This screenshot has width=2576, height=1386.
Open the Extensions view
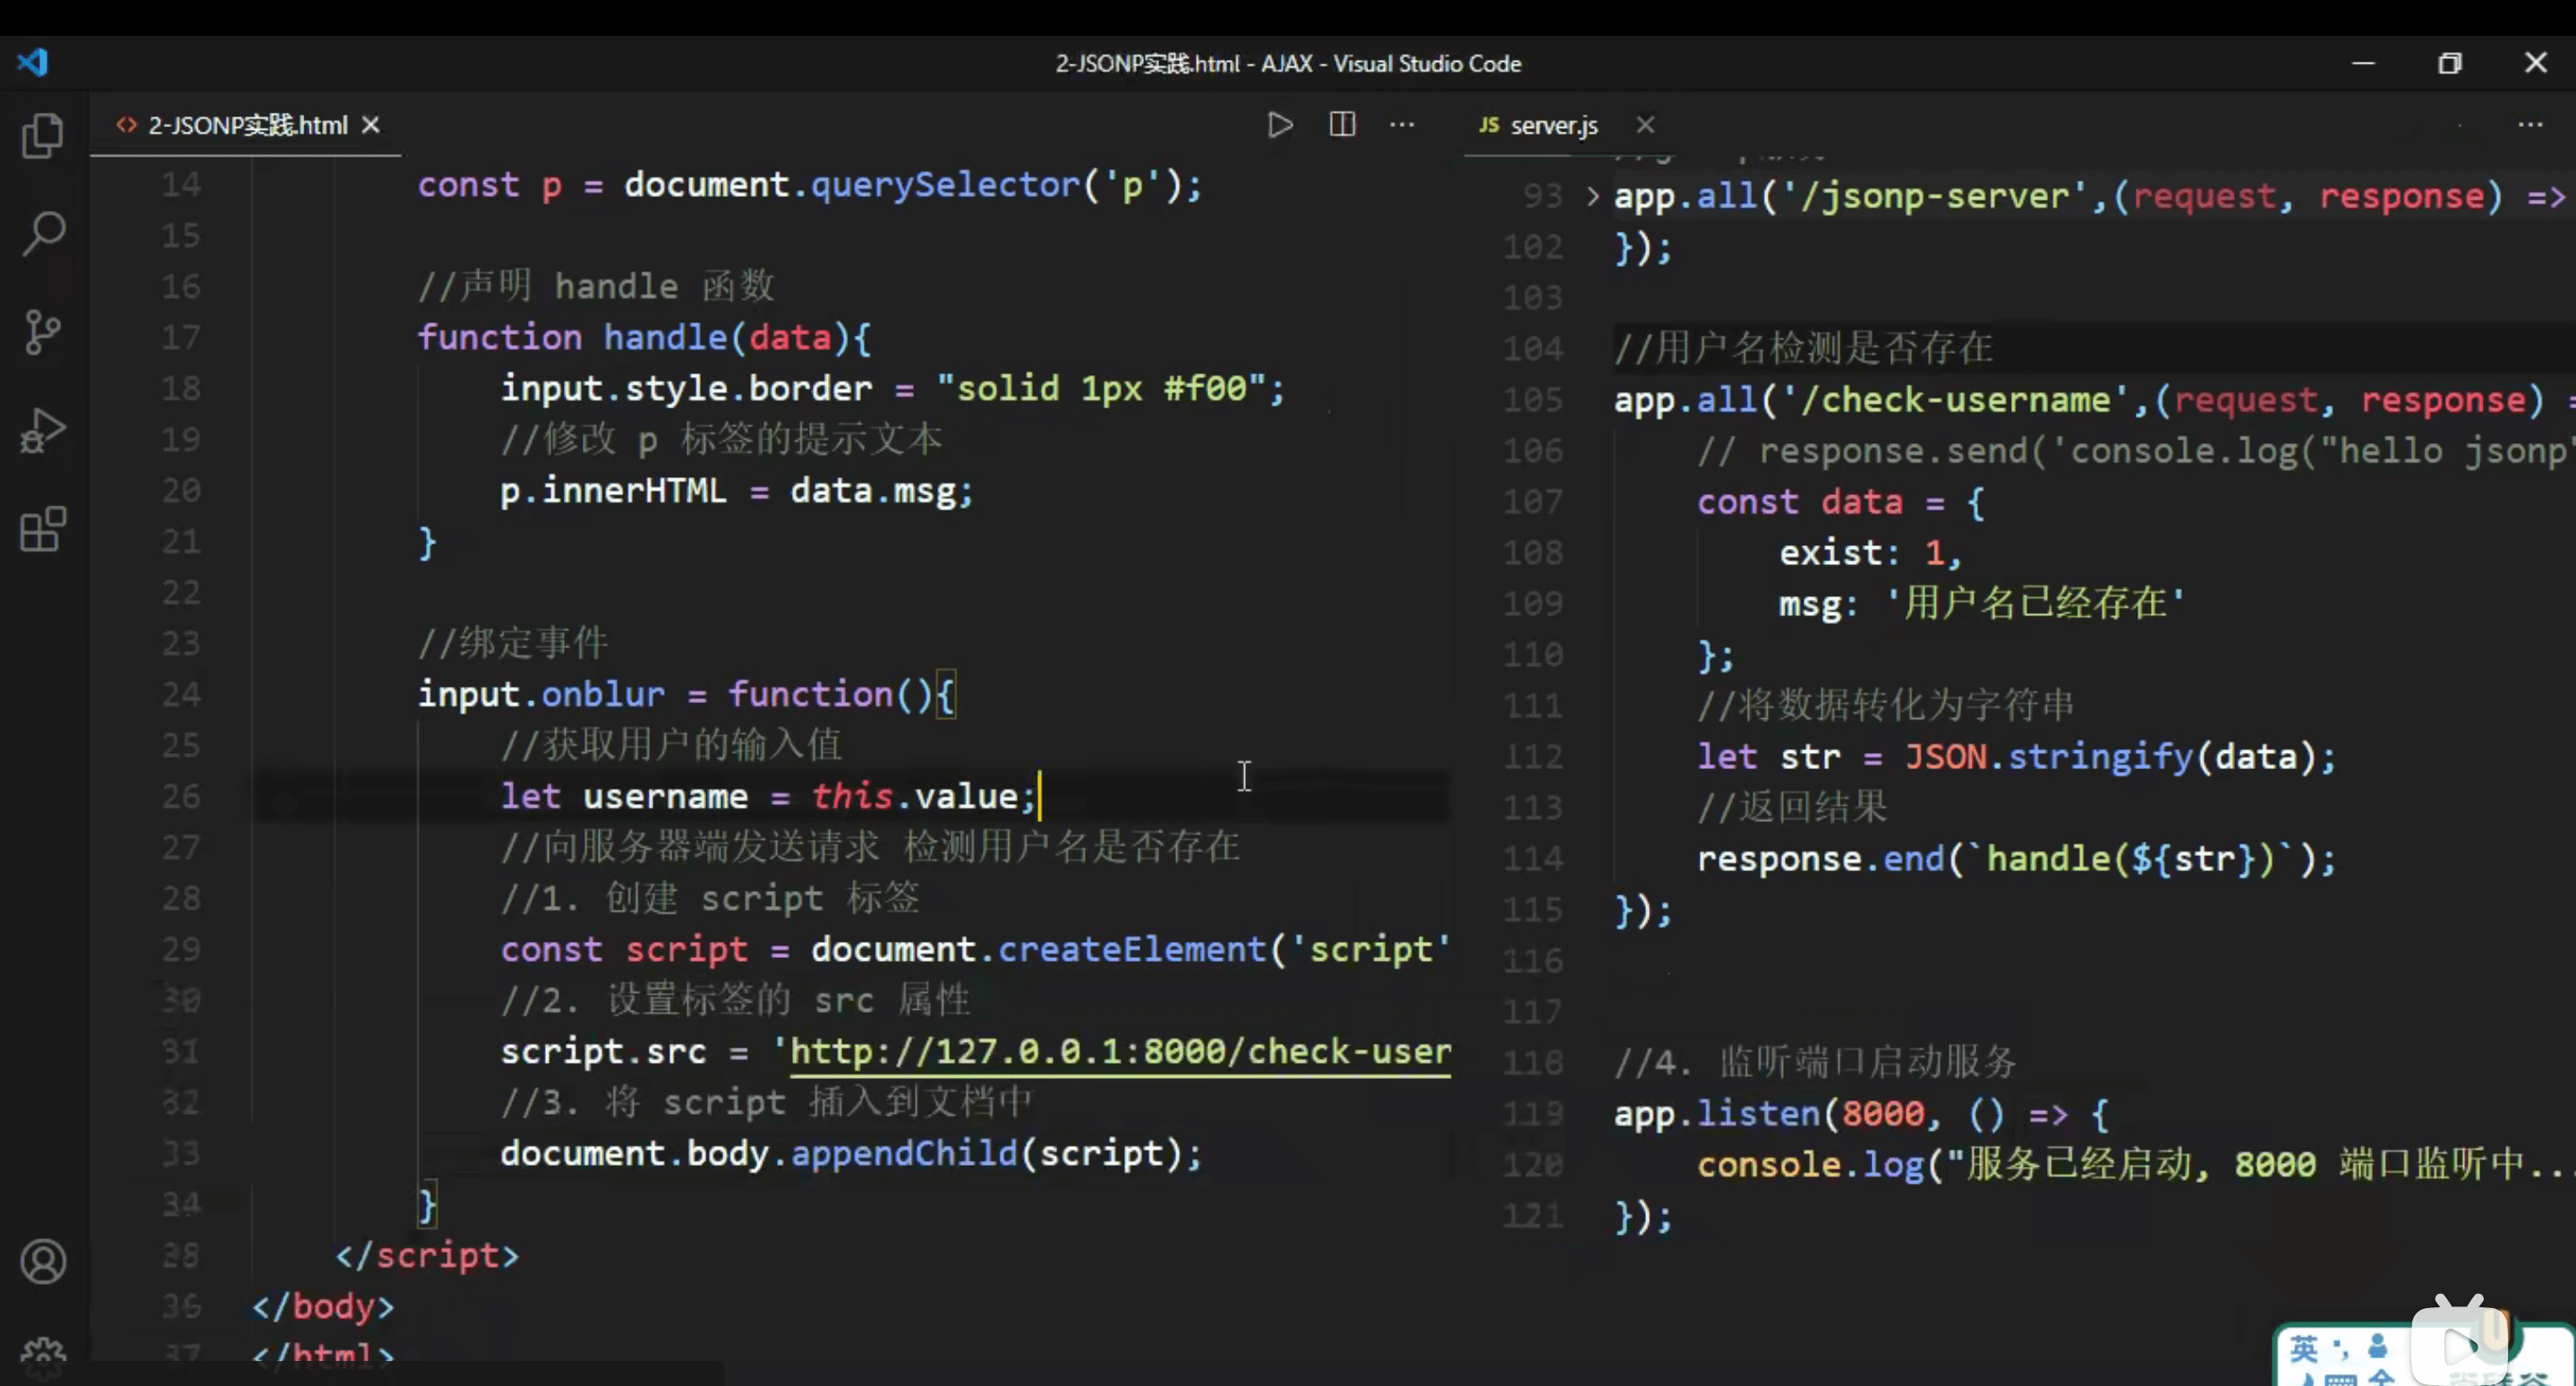tap(43, 528)
